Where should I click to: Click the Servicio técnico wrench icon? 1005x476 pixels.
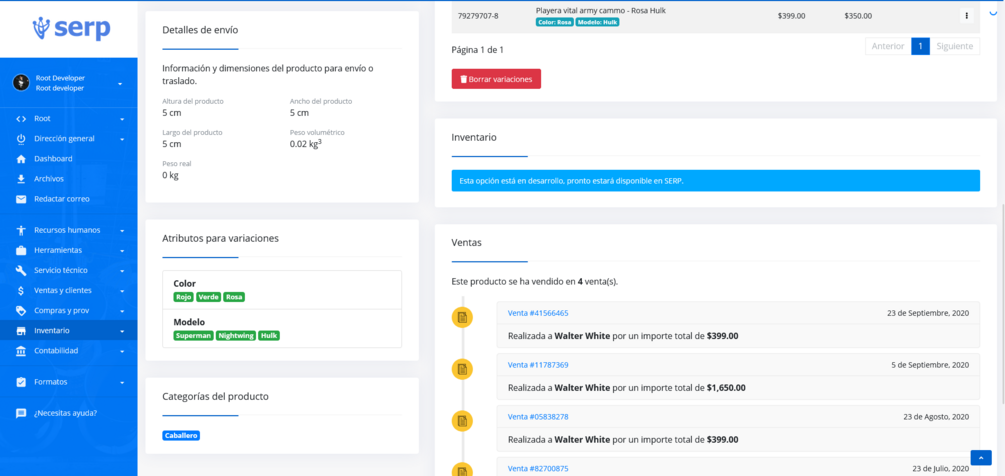[21, 270]
